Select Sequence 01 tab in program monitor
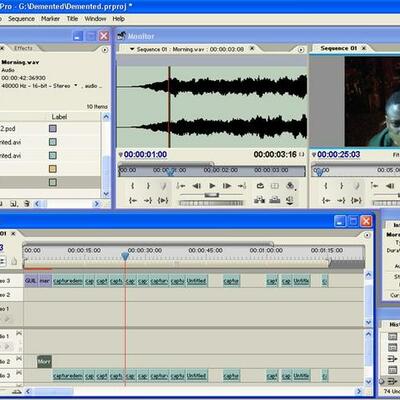Viewport: 400px width, 400px height. click(339, 48)
